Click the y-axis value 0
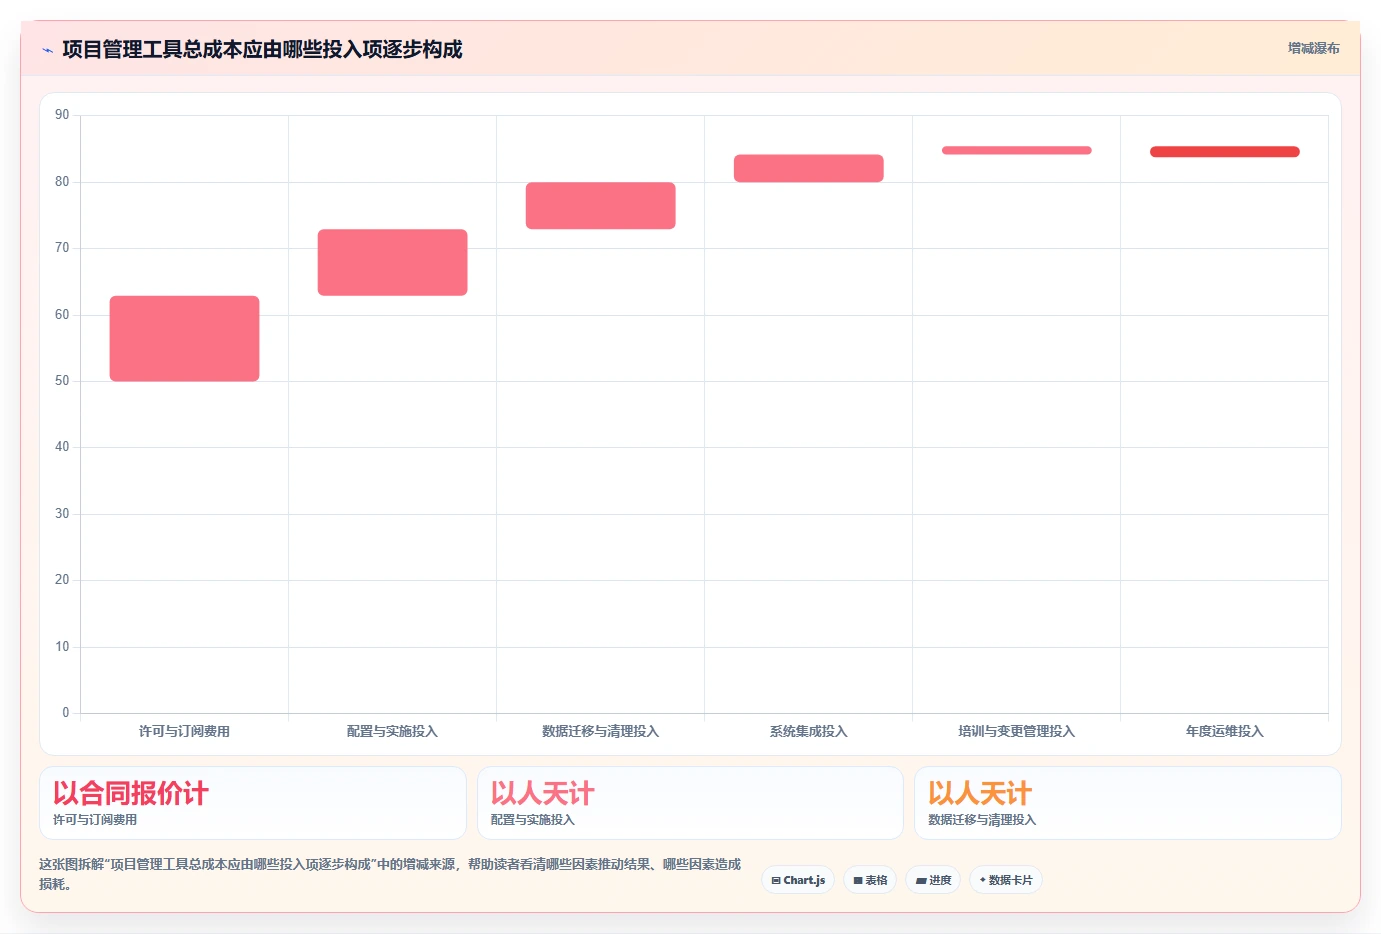Viewport: 1381px width, 934px height. [x=66, y=713]
